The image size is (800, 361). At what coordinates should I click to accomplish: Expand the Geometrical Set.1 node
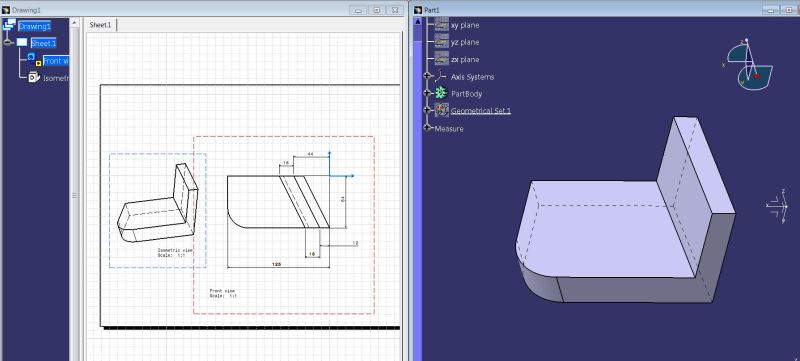click(428, 110)
